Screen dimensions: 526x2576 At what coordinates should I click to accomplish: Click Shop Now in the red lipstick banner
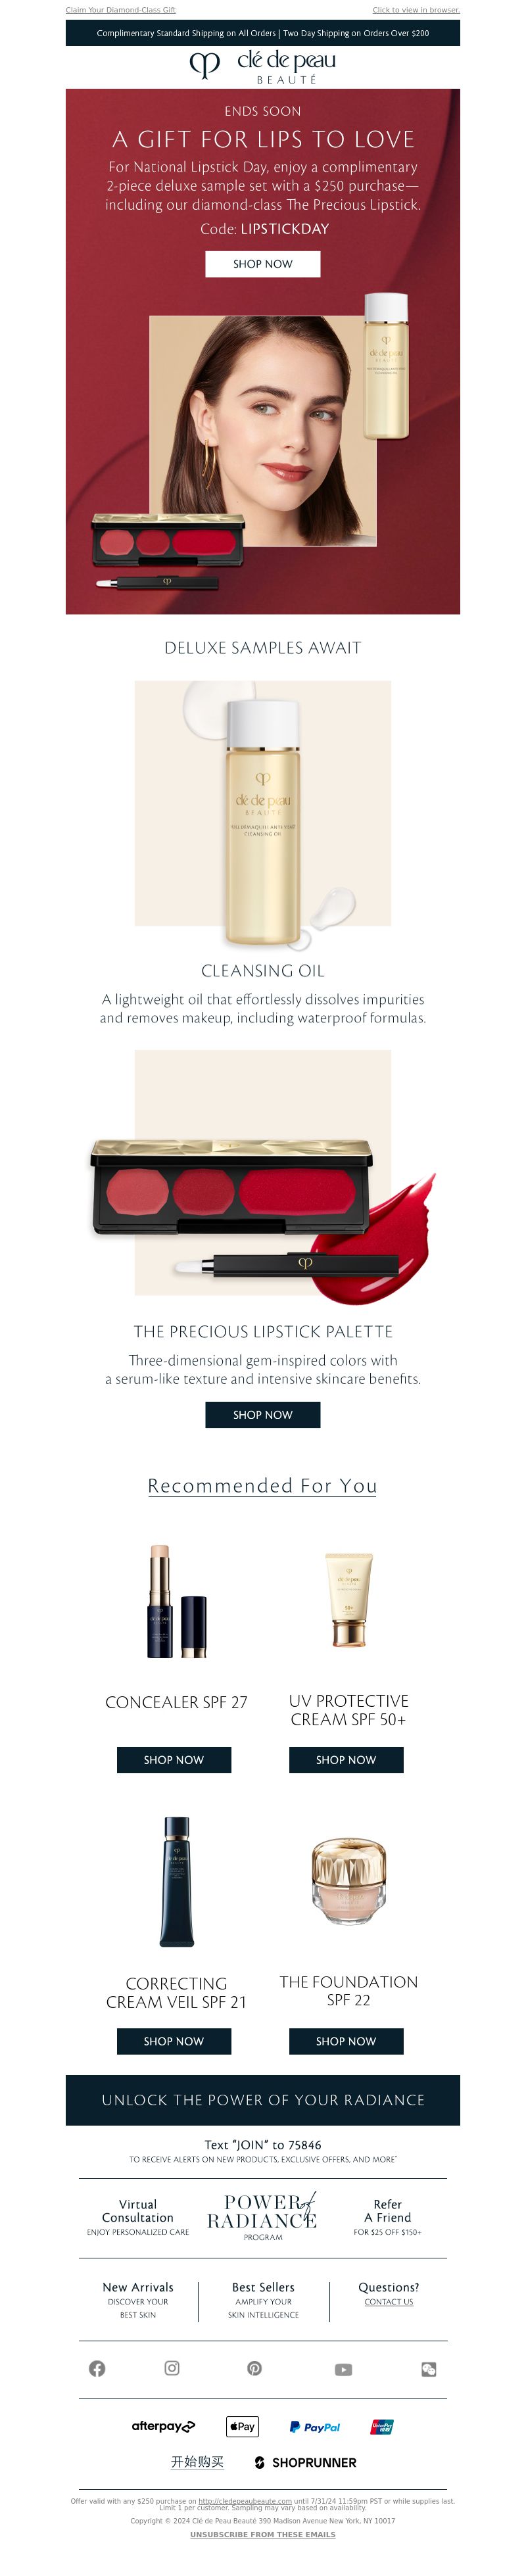pos(263,264)
